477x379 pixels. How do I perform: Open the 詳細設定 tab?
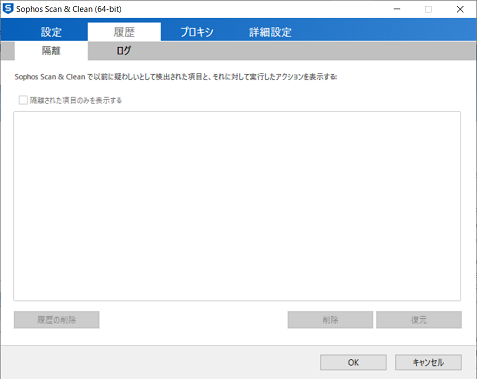270,32
